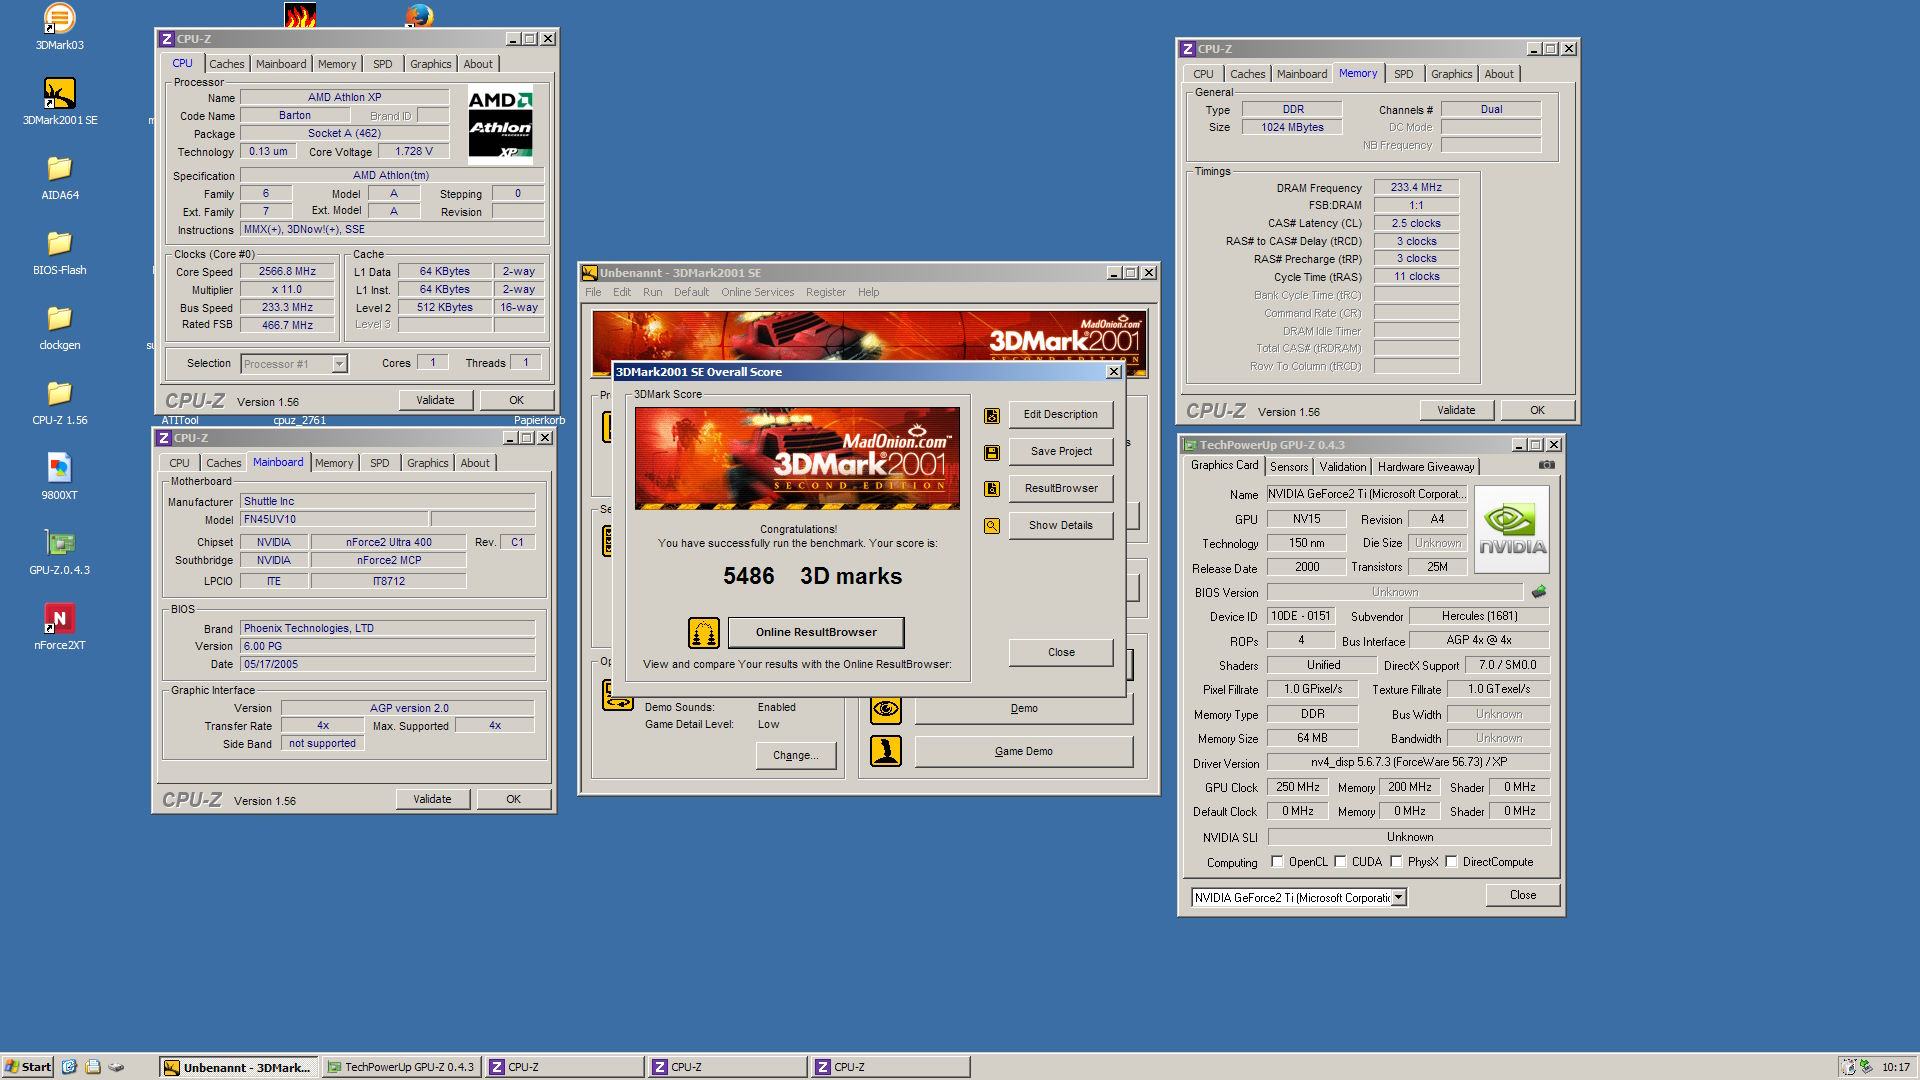Open the 3DMark2001 SE desktop icon
Image resolution: width=1920 pixels, height=1080 pixels.
click(59, 102)
